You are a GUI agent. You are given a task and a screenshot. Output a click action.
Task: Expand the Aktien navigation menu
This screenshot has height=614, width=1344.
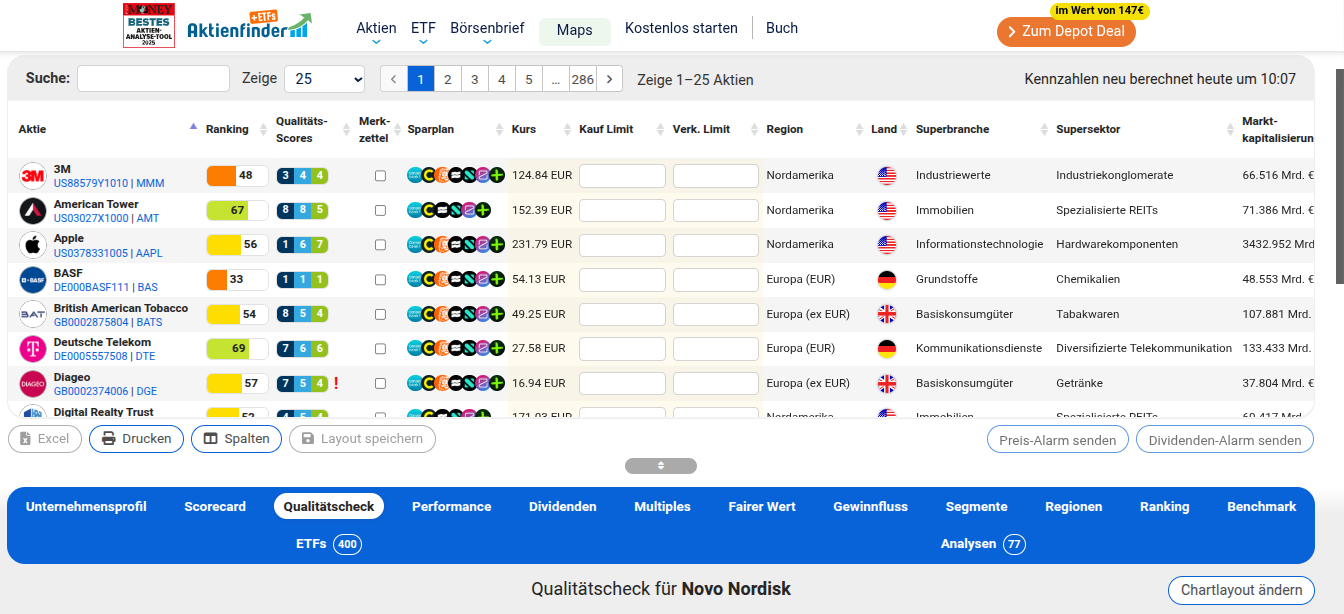pos(376,31)
